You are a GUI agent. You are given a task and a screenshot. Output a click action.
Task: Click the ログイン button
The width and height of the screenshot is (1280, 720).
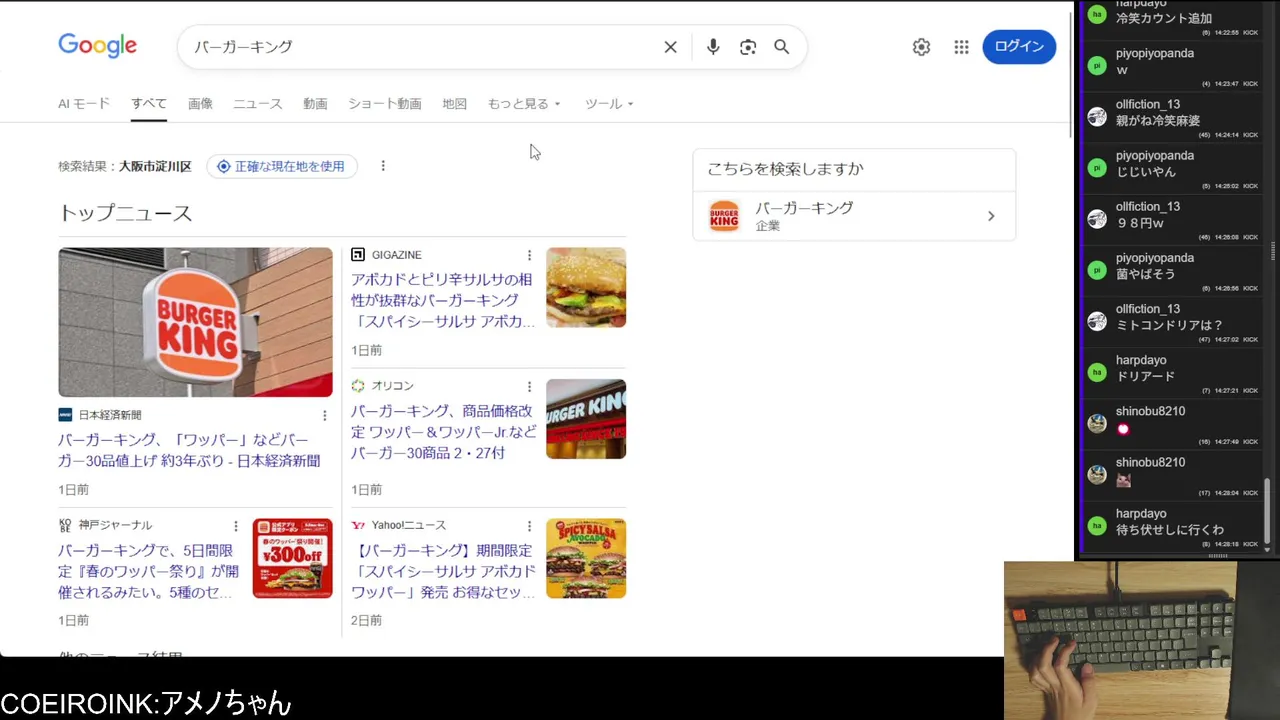pos(1019,47)
